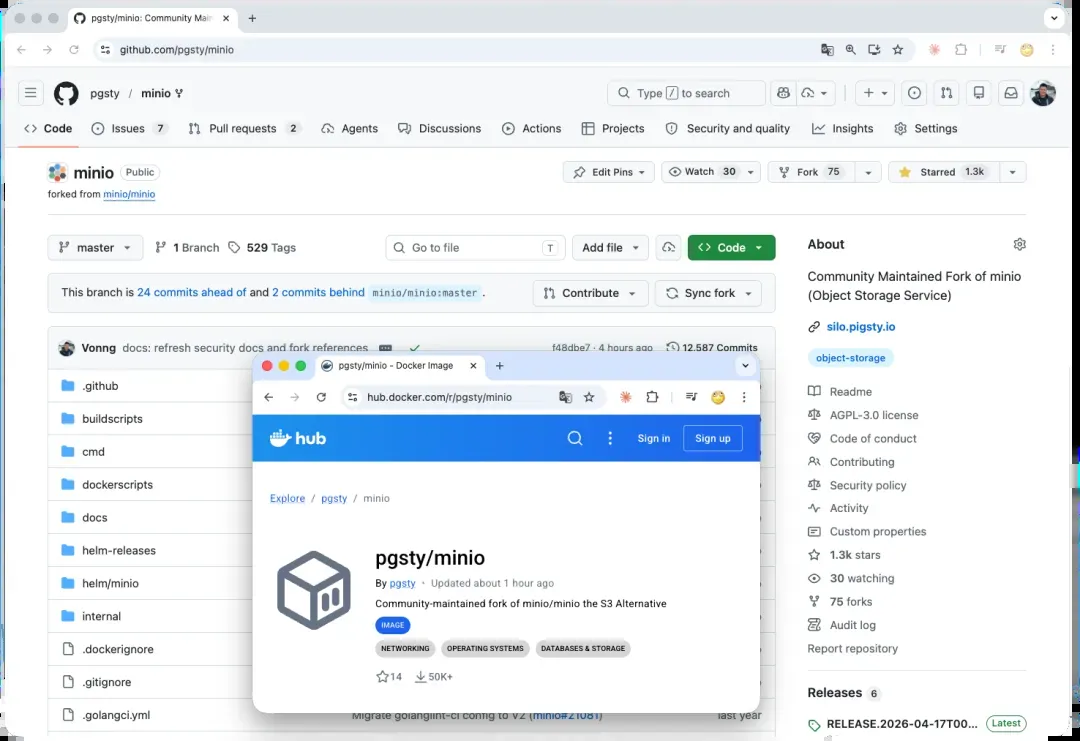1080x741 pixels.
Task: Go back in the Docker Hub window
Action: tap(269, 397)
